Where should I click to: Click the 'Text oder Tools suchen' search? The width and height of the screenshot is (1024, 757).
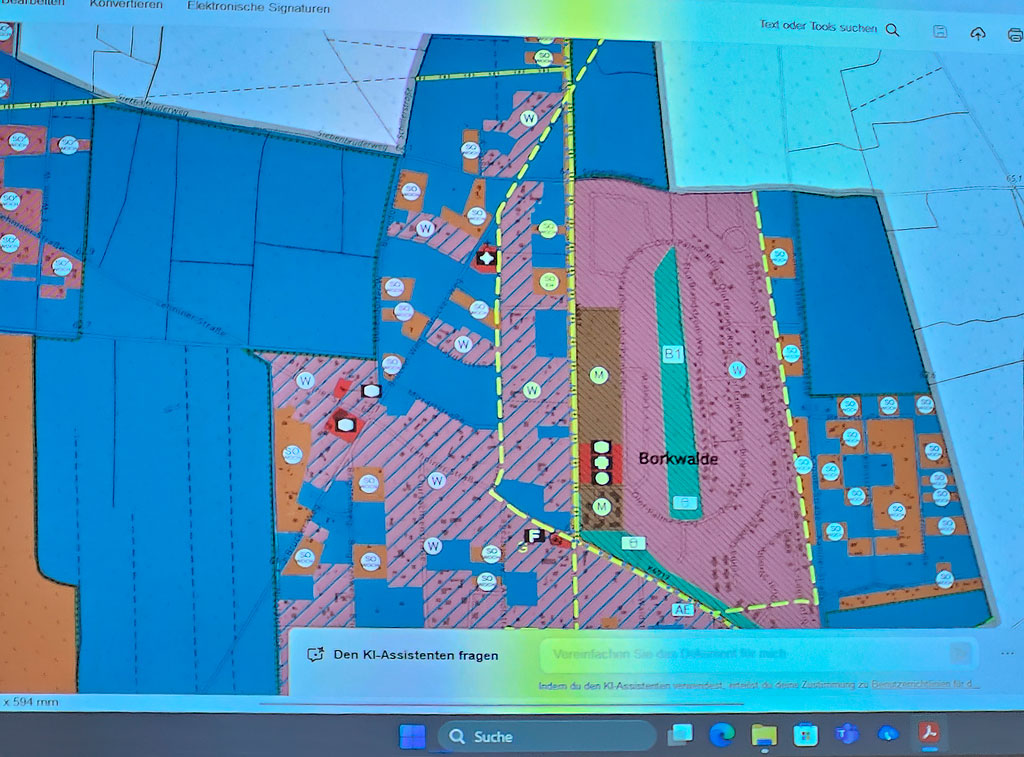817,28
